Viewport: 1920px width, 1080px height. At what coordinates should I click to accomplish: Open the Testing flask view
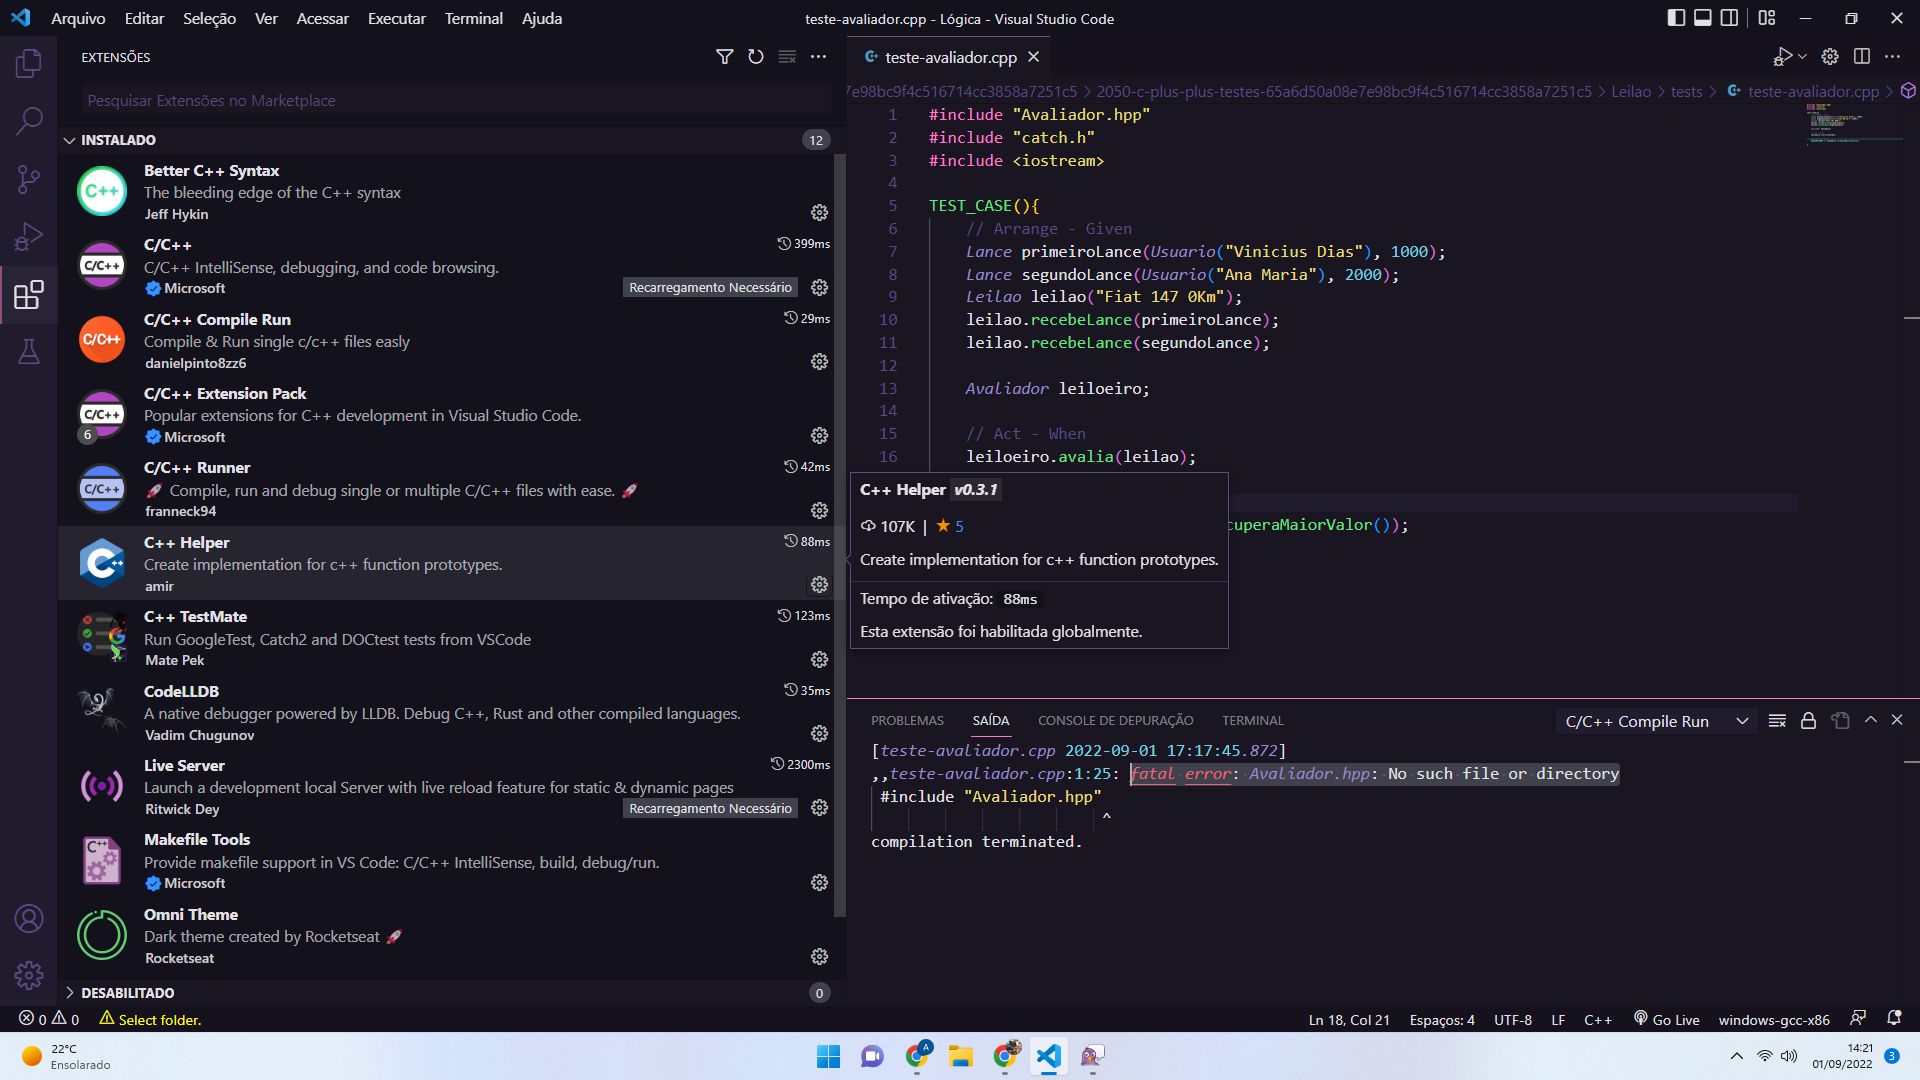(29, 351)
